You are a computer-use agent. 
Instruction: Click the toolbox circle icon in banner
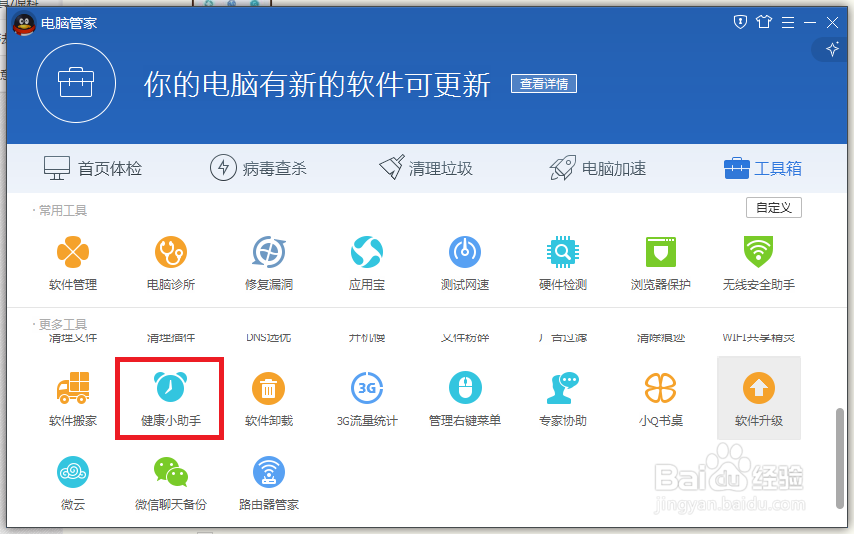pos(76,83)
